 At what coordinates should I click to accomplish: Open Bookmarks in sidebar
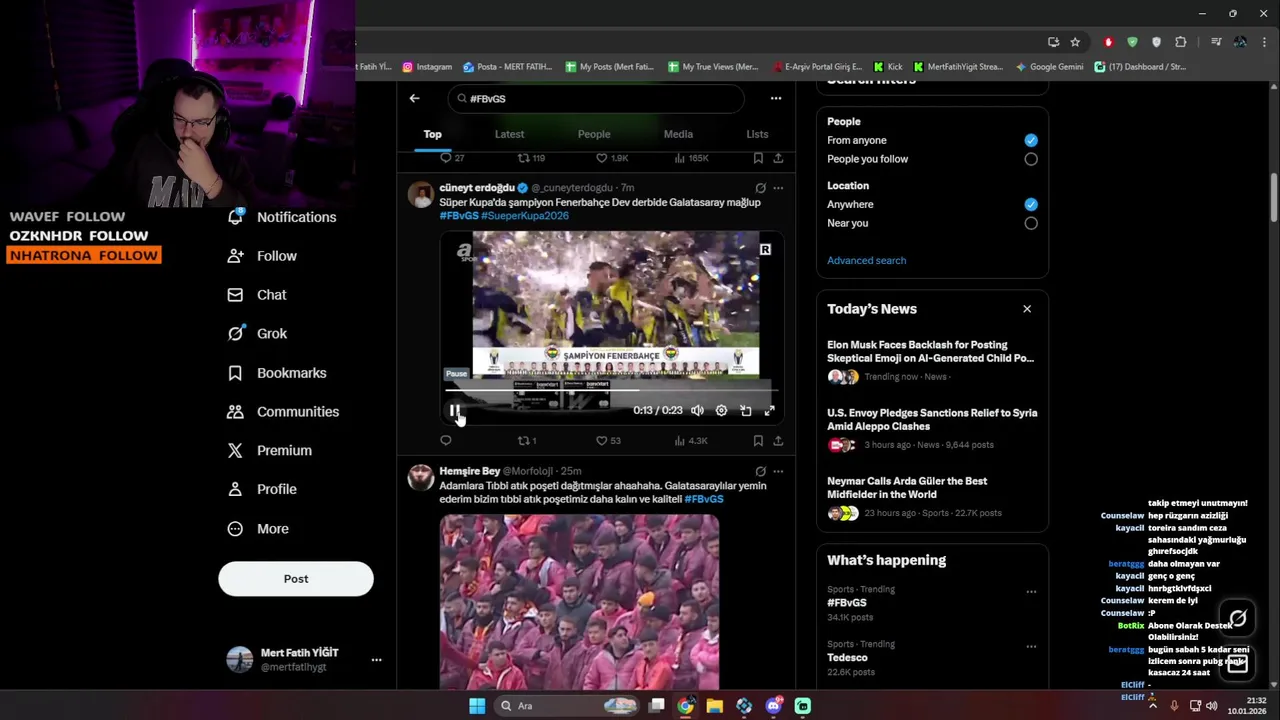[x=277, y=373]
